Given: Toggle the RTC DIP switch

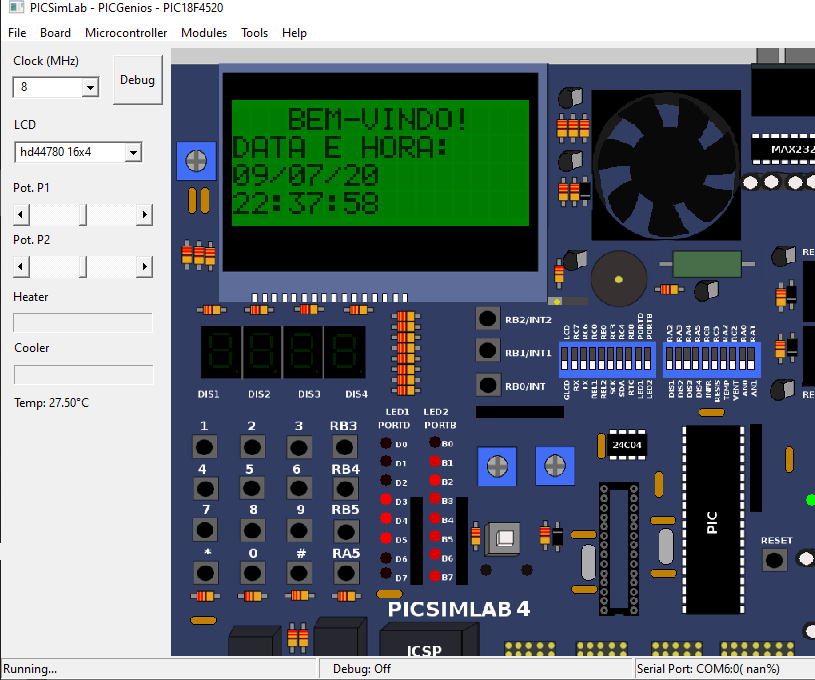Looking at the screenshot, I should pyautogui.click(x=628, y=359).
